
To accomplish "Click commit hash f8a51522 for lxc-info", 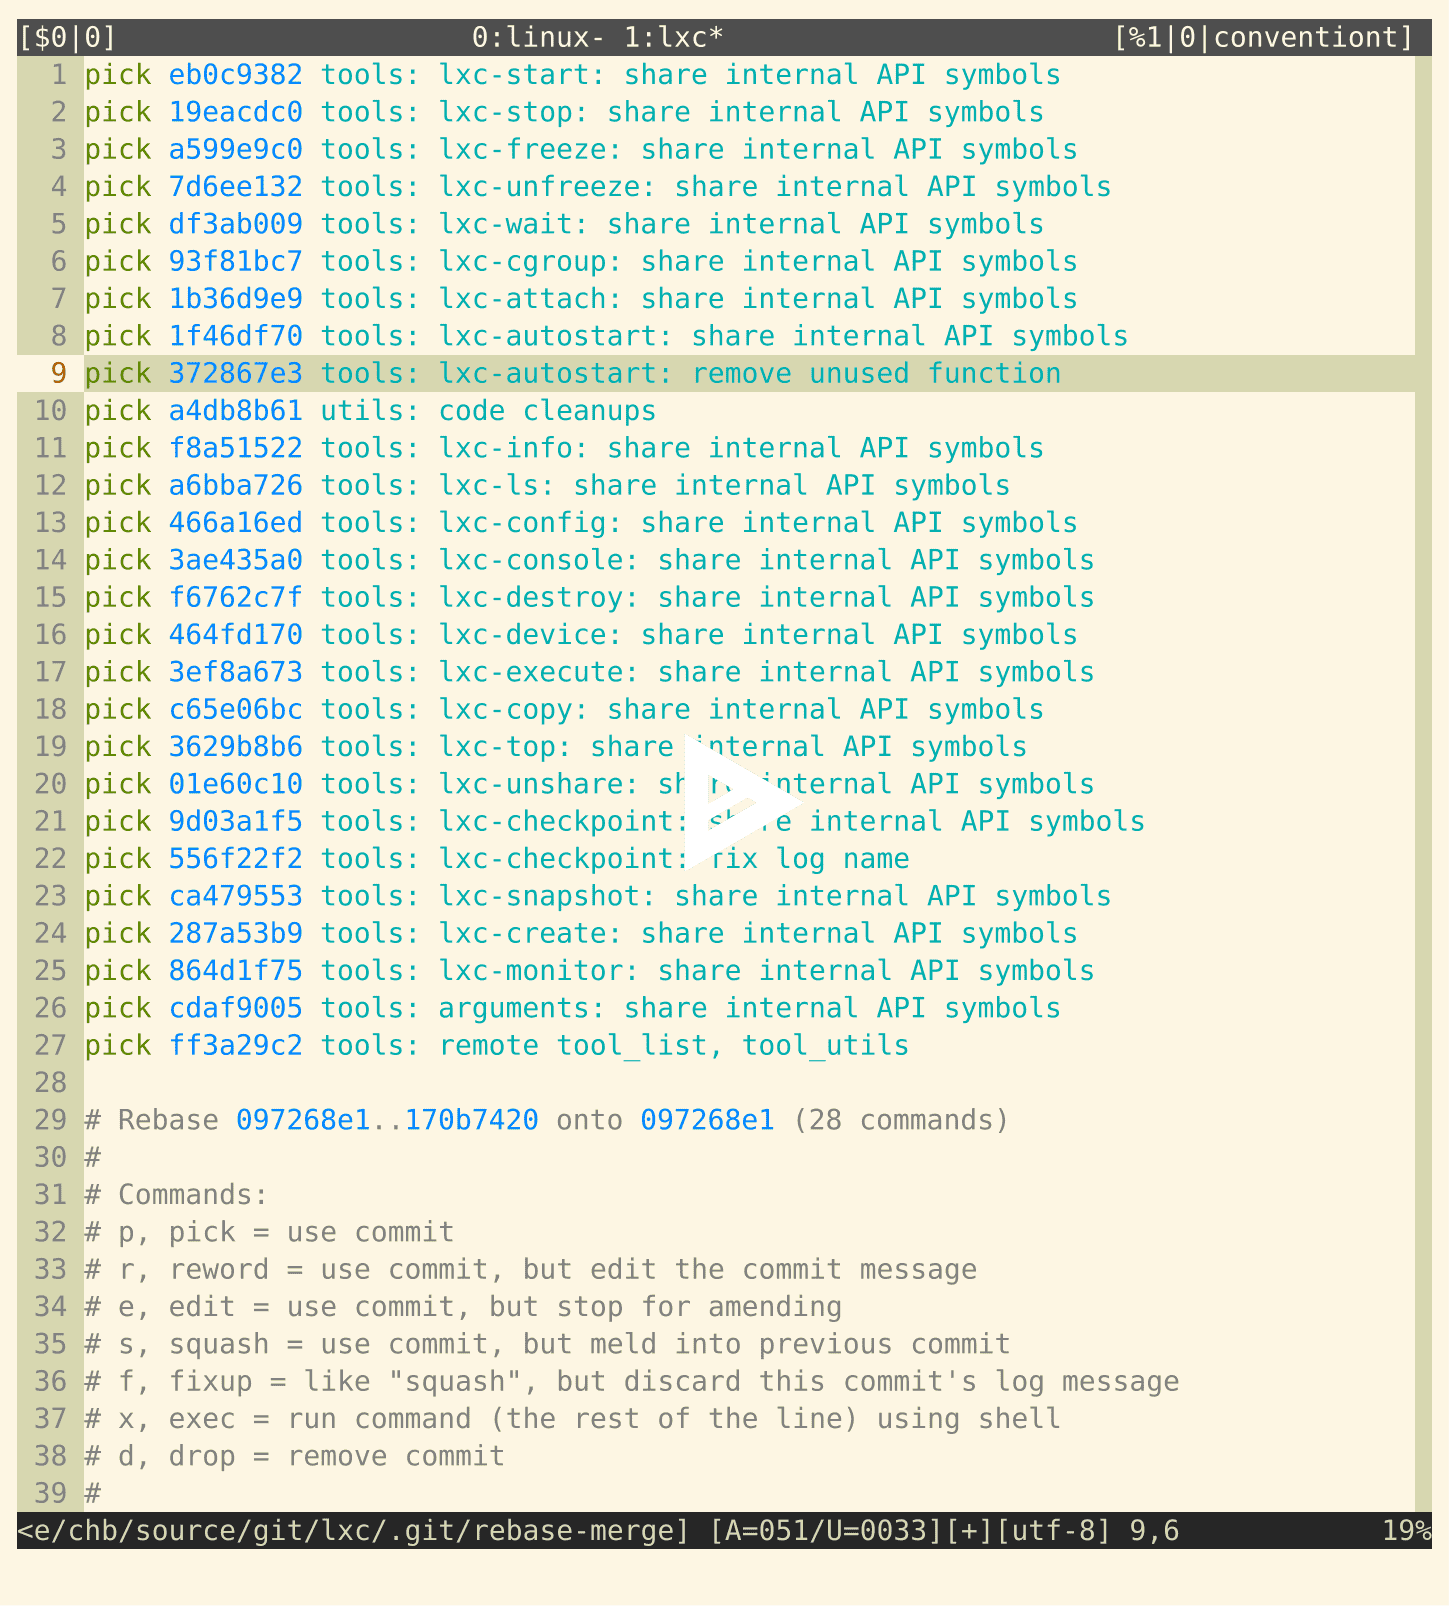I will 235,448.
